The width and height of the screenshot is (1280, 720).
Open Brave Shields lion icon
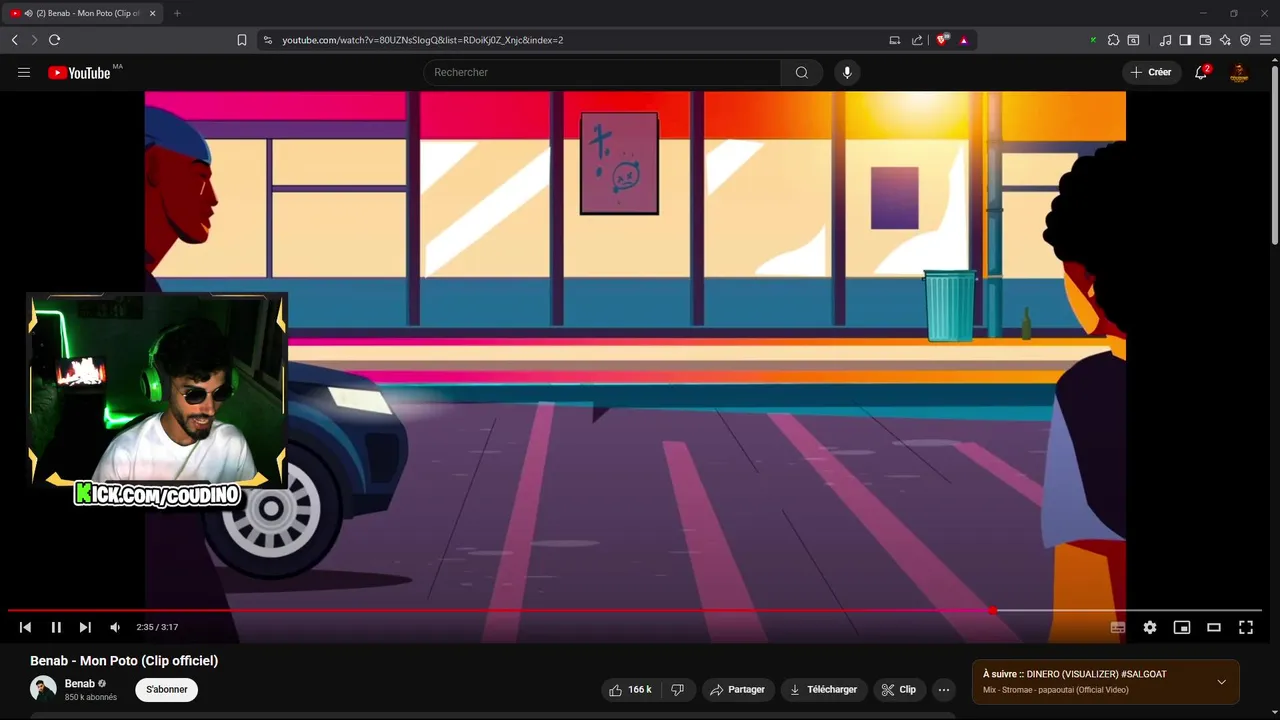tap(942, 40)
